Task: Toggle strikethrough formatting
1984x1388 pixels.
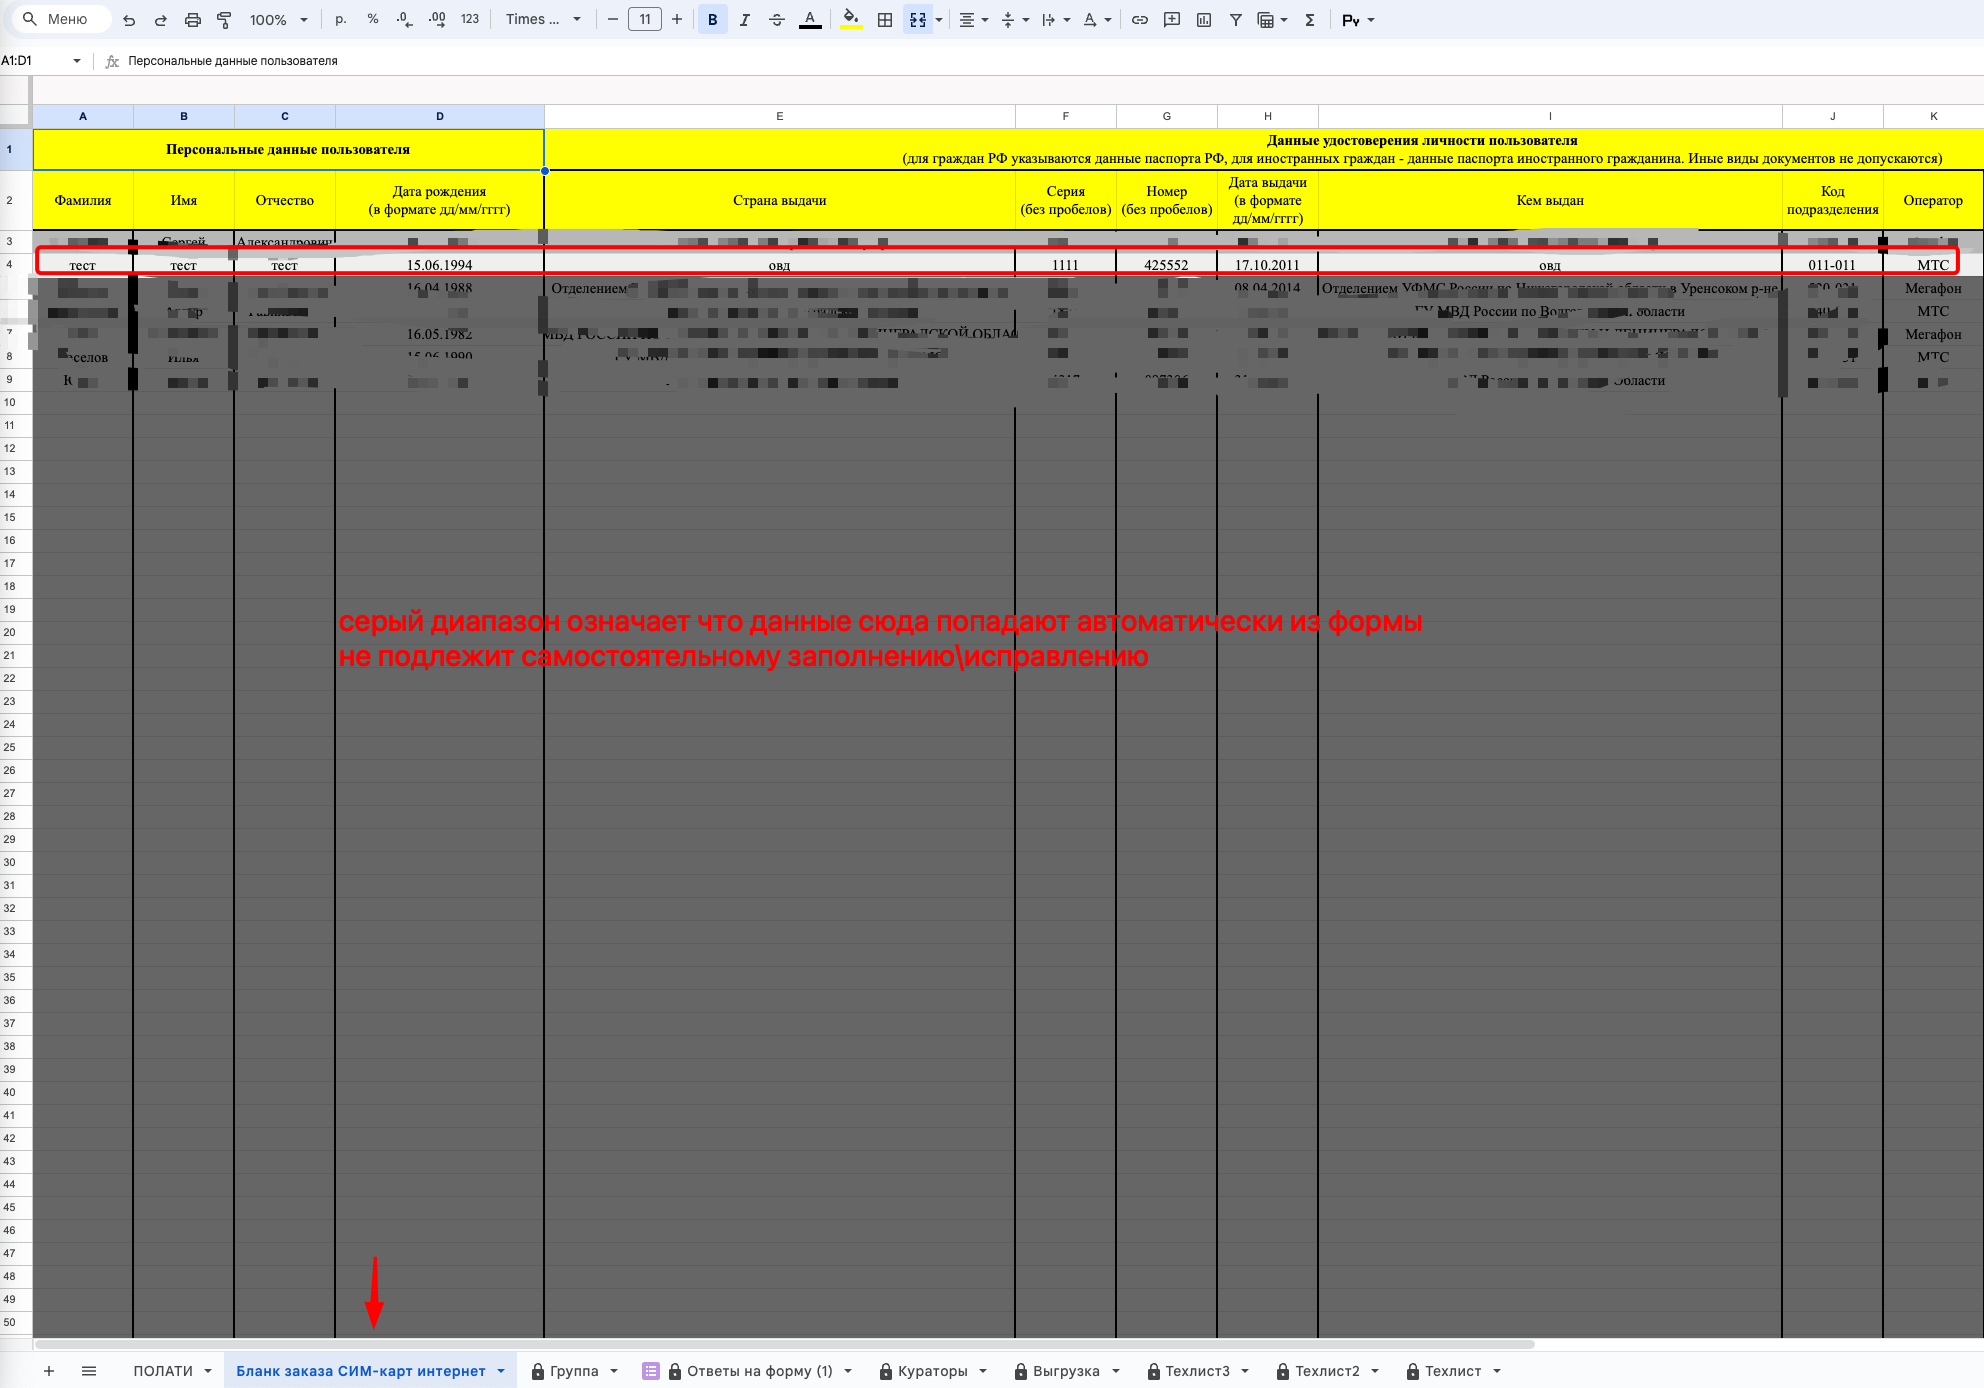Action: pyautogui.click(x=777, y=20)
